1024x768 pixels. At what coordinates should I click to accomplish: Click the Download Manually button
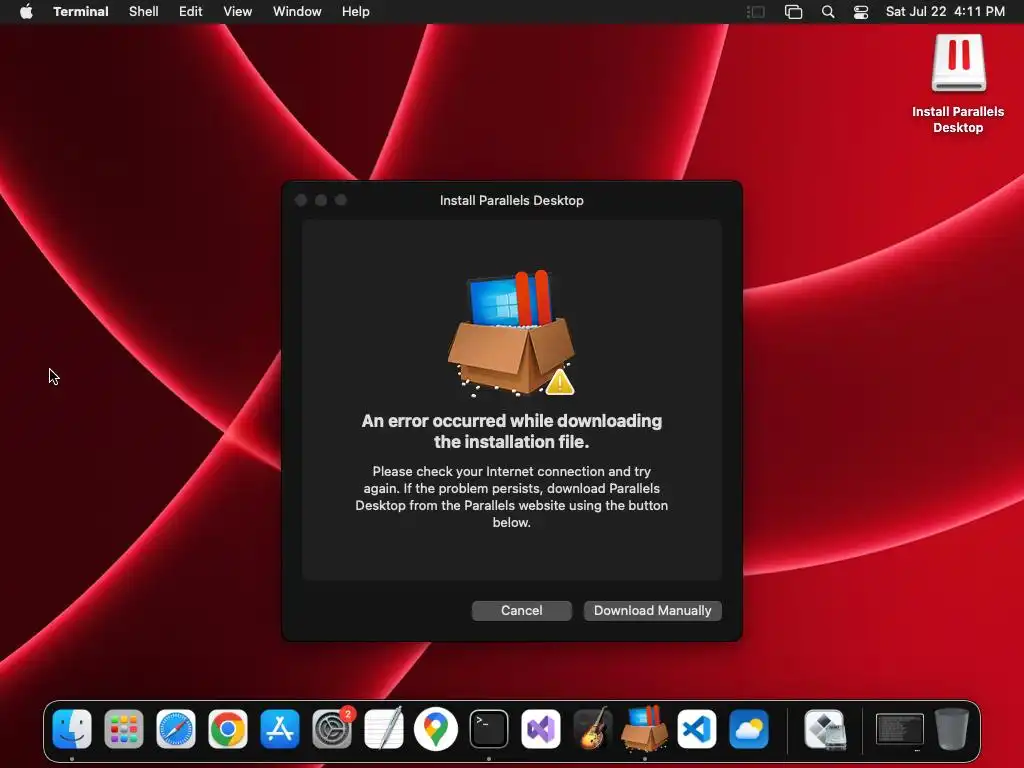click(x=652, y=611)
